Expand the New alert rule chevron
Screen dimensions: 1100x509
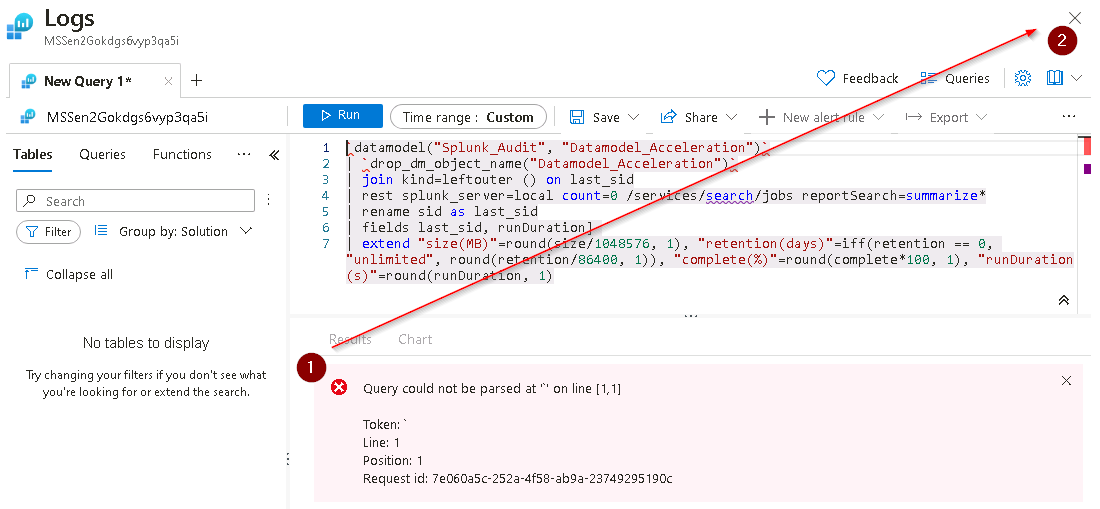tap(878, 117)
